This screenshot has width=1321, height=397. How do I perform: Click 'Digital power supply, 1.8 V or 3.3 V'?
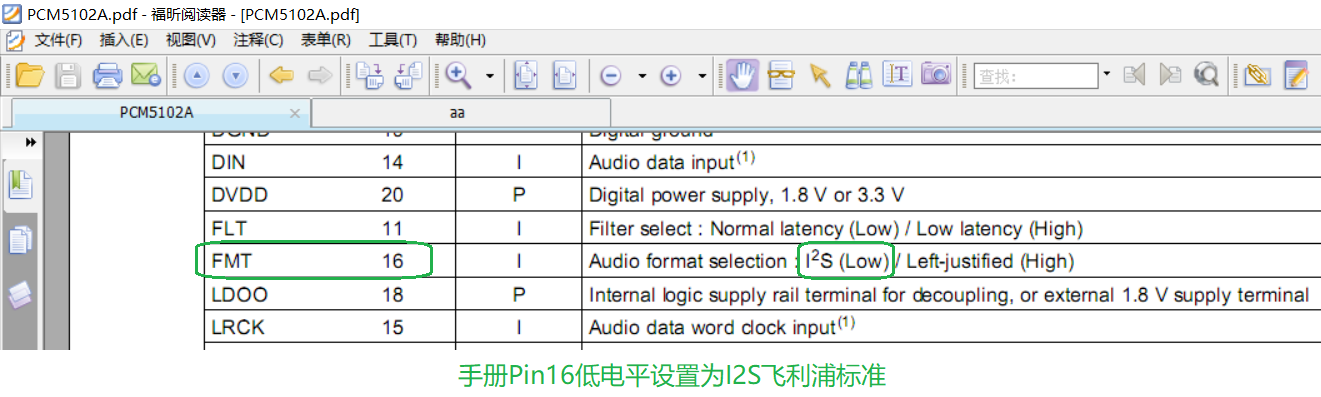[747, 195]
